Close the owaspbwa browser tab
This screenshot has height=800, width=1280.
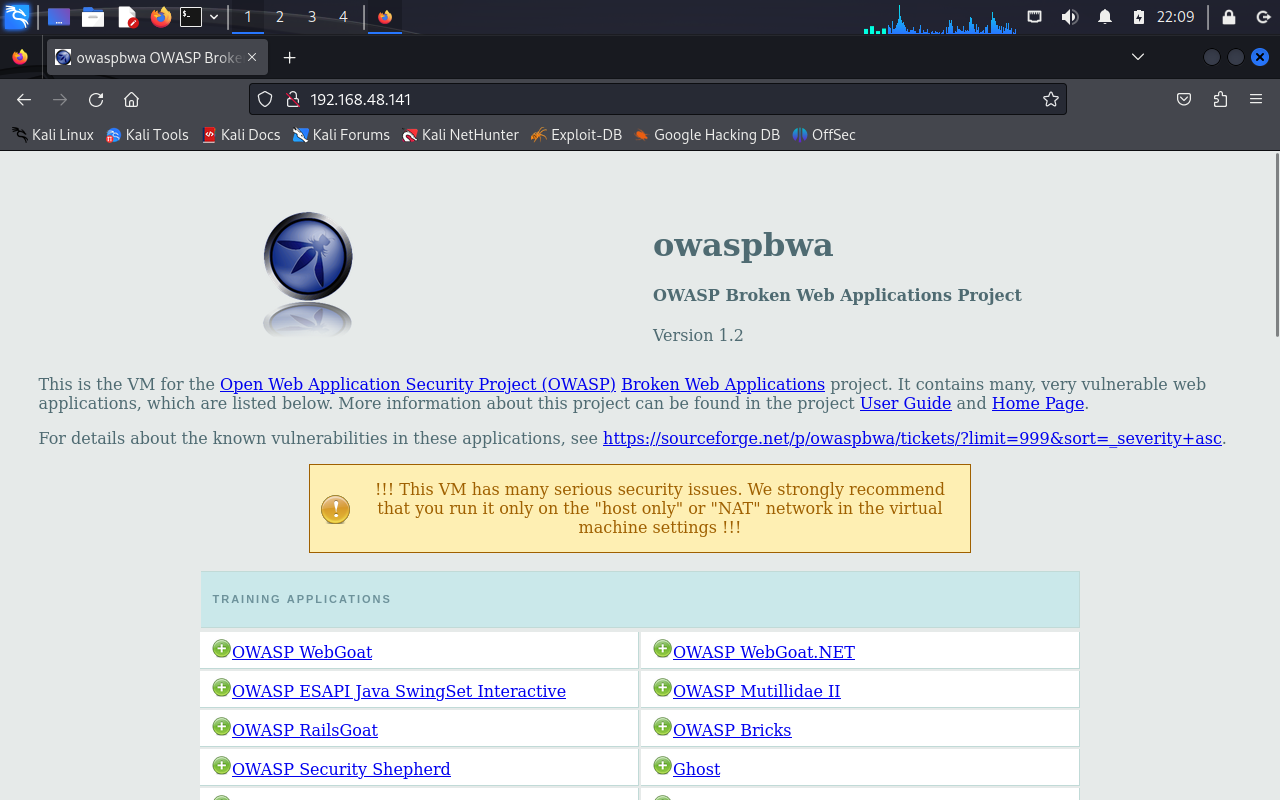click(x=252, y=57)
